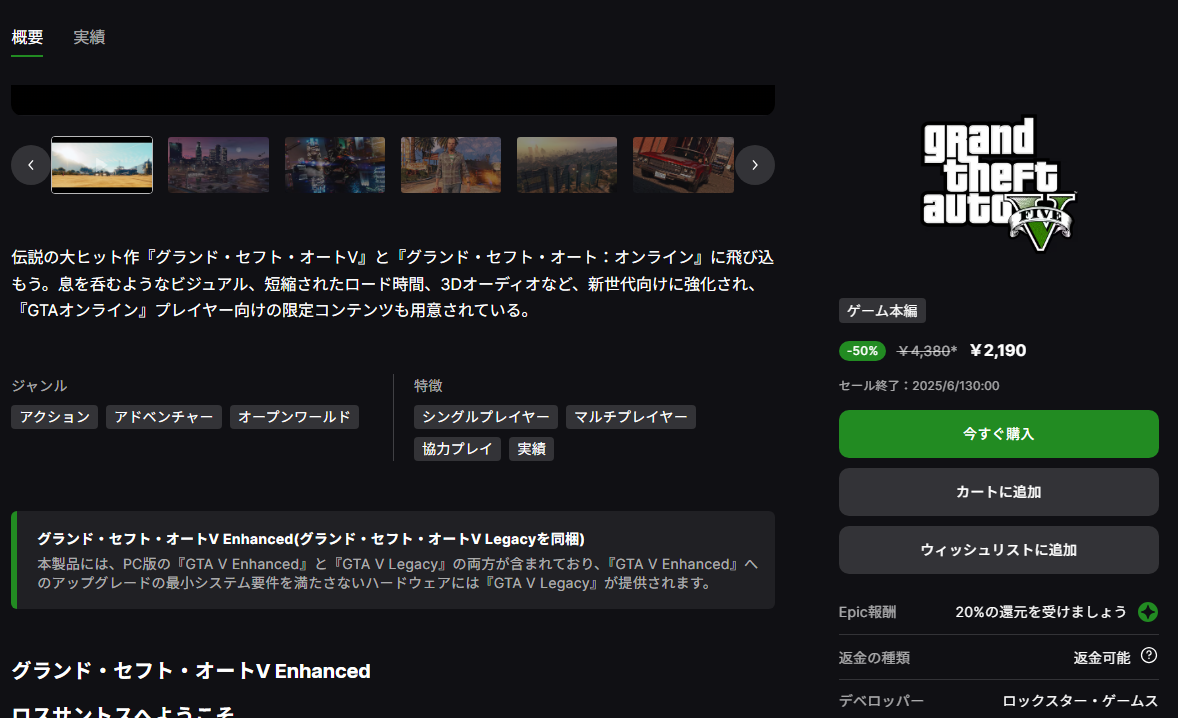Open the オープンワールド genre tag
The height and width of the screenshot is (718, 1178).
[x=294, y=417]
